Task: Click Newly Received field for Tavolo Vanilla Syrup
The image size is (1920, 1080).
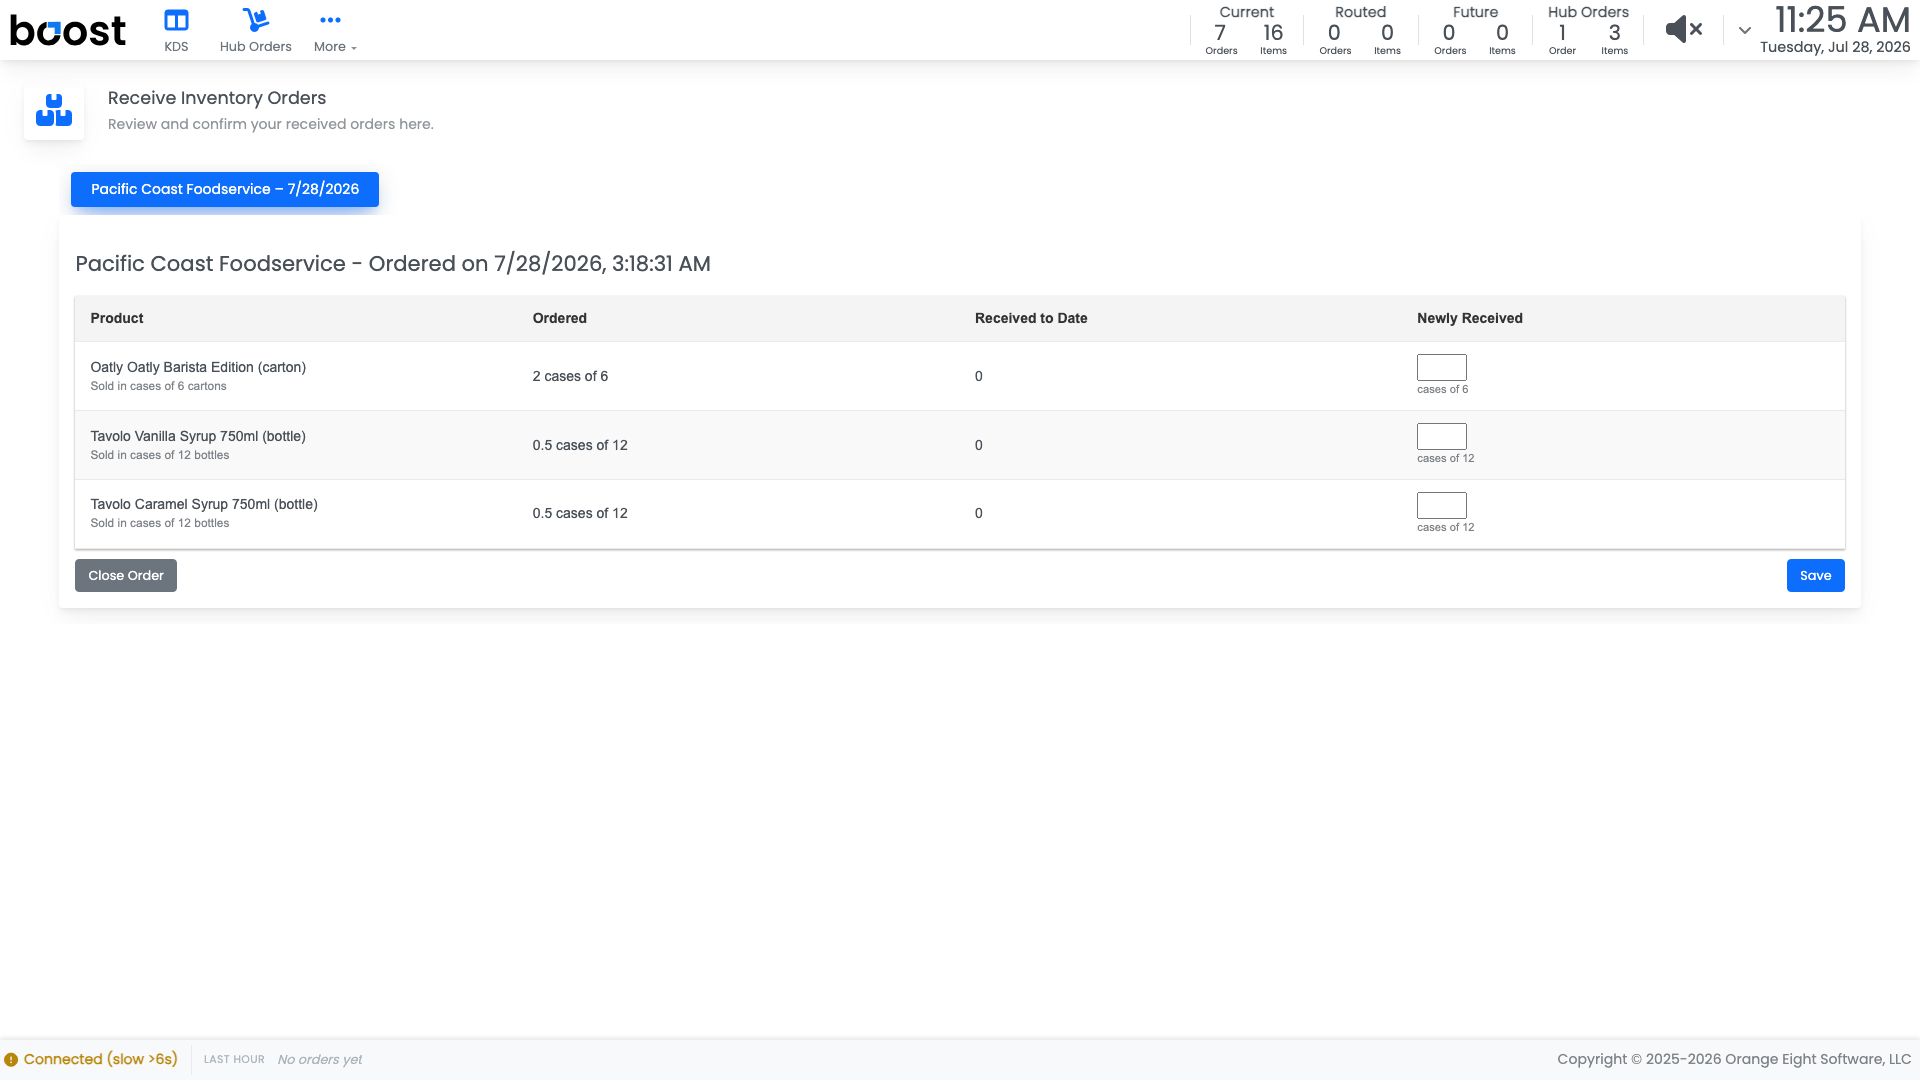Action: tap(1441, 436)
